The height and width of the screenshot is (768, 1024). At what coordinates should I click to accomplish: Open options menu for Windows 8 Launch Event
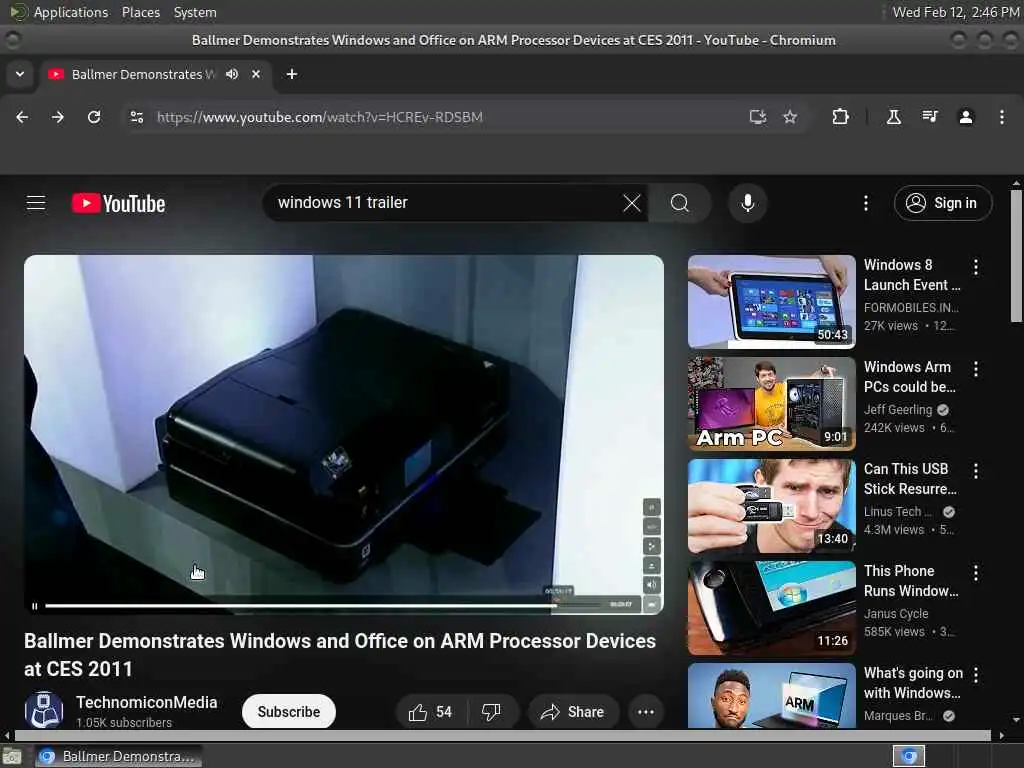[976, 266]
